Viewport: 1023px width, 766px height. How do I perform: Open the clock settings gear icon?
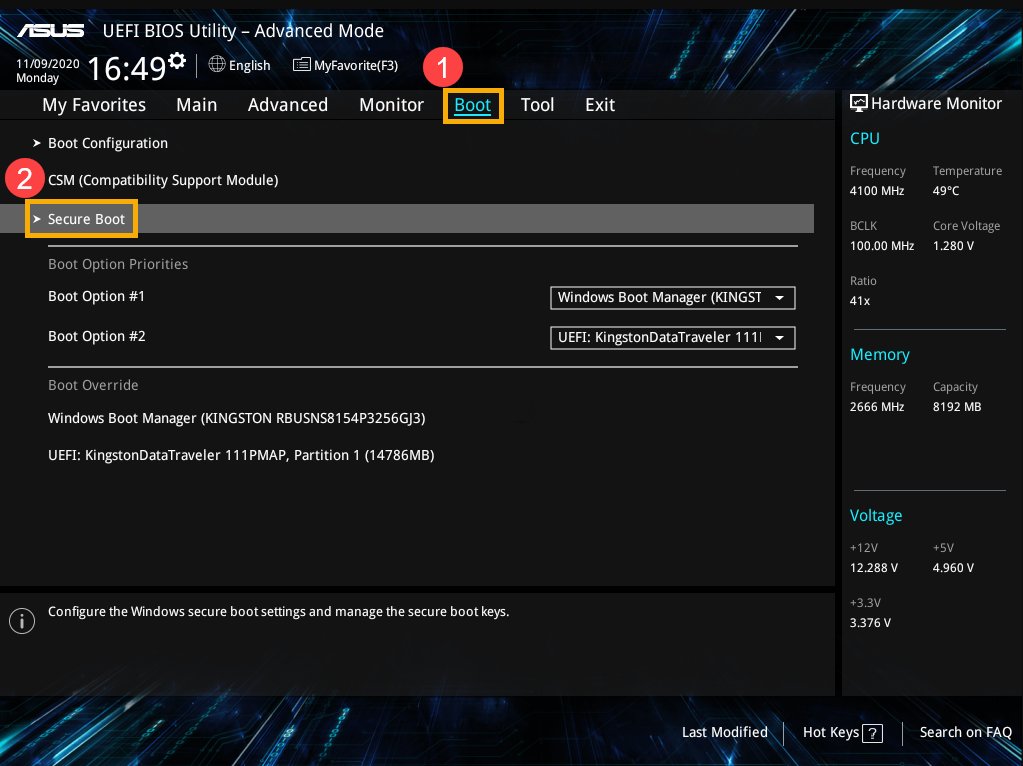pyautogui.click(x=177, y=58)
